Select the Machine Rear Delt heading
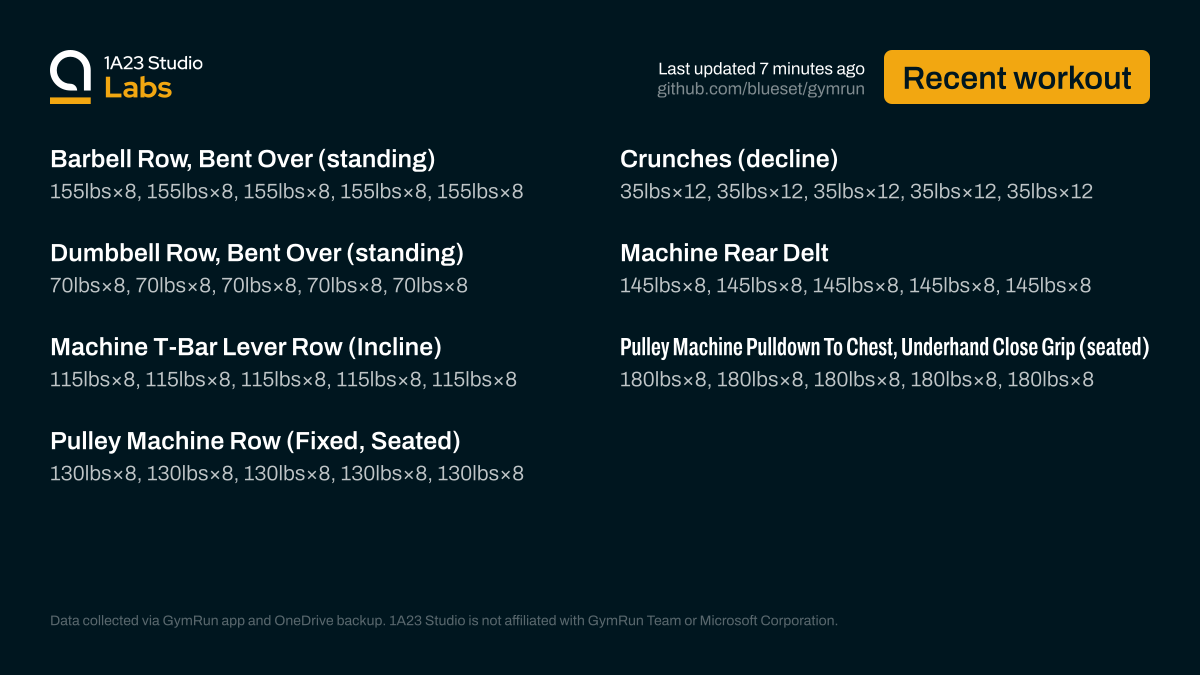This screenshot has height=675, width=1200. [724, 253]
